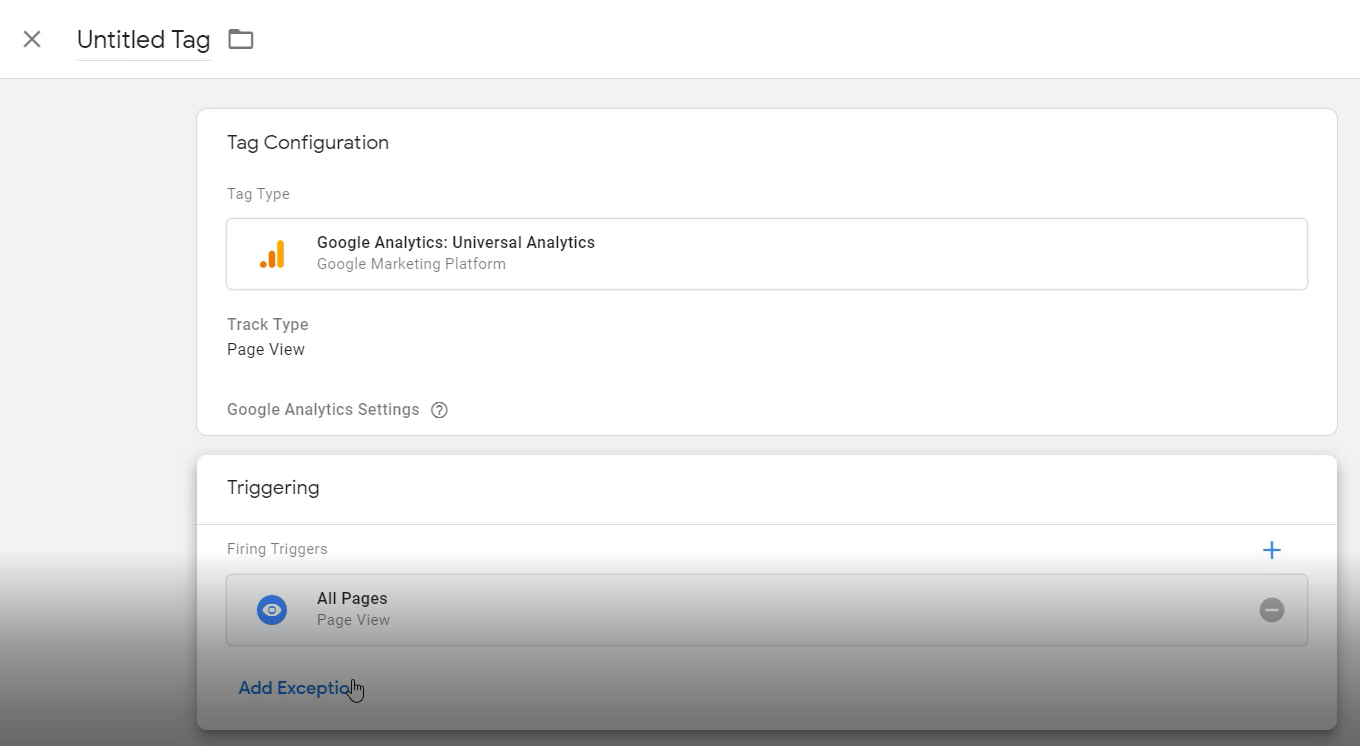Click the Google Marketing Platform subtitle
This screenshot has width=1360, height=746.
pyautogui.click(x=411, y=264)
